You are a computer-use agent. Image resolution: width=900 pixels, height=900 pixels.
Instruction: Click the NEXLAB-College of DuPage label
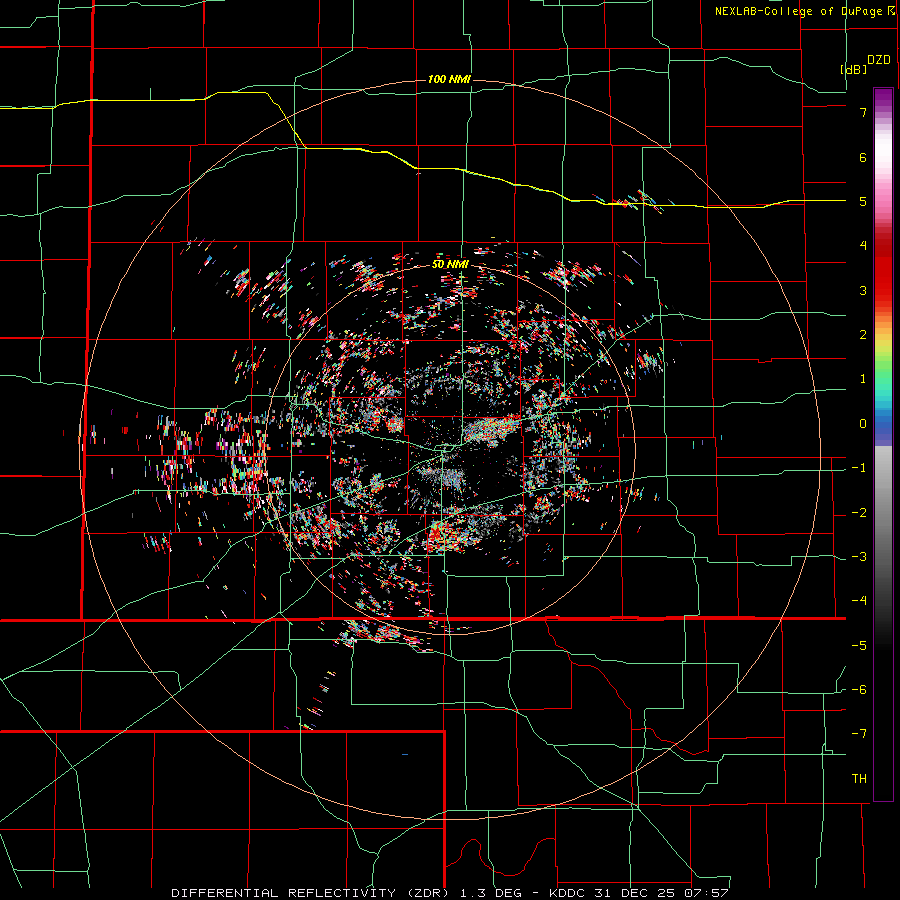[x=799, y=11]
